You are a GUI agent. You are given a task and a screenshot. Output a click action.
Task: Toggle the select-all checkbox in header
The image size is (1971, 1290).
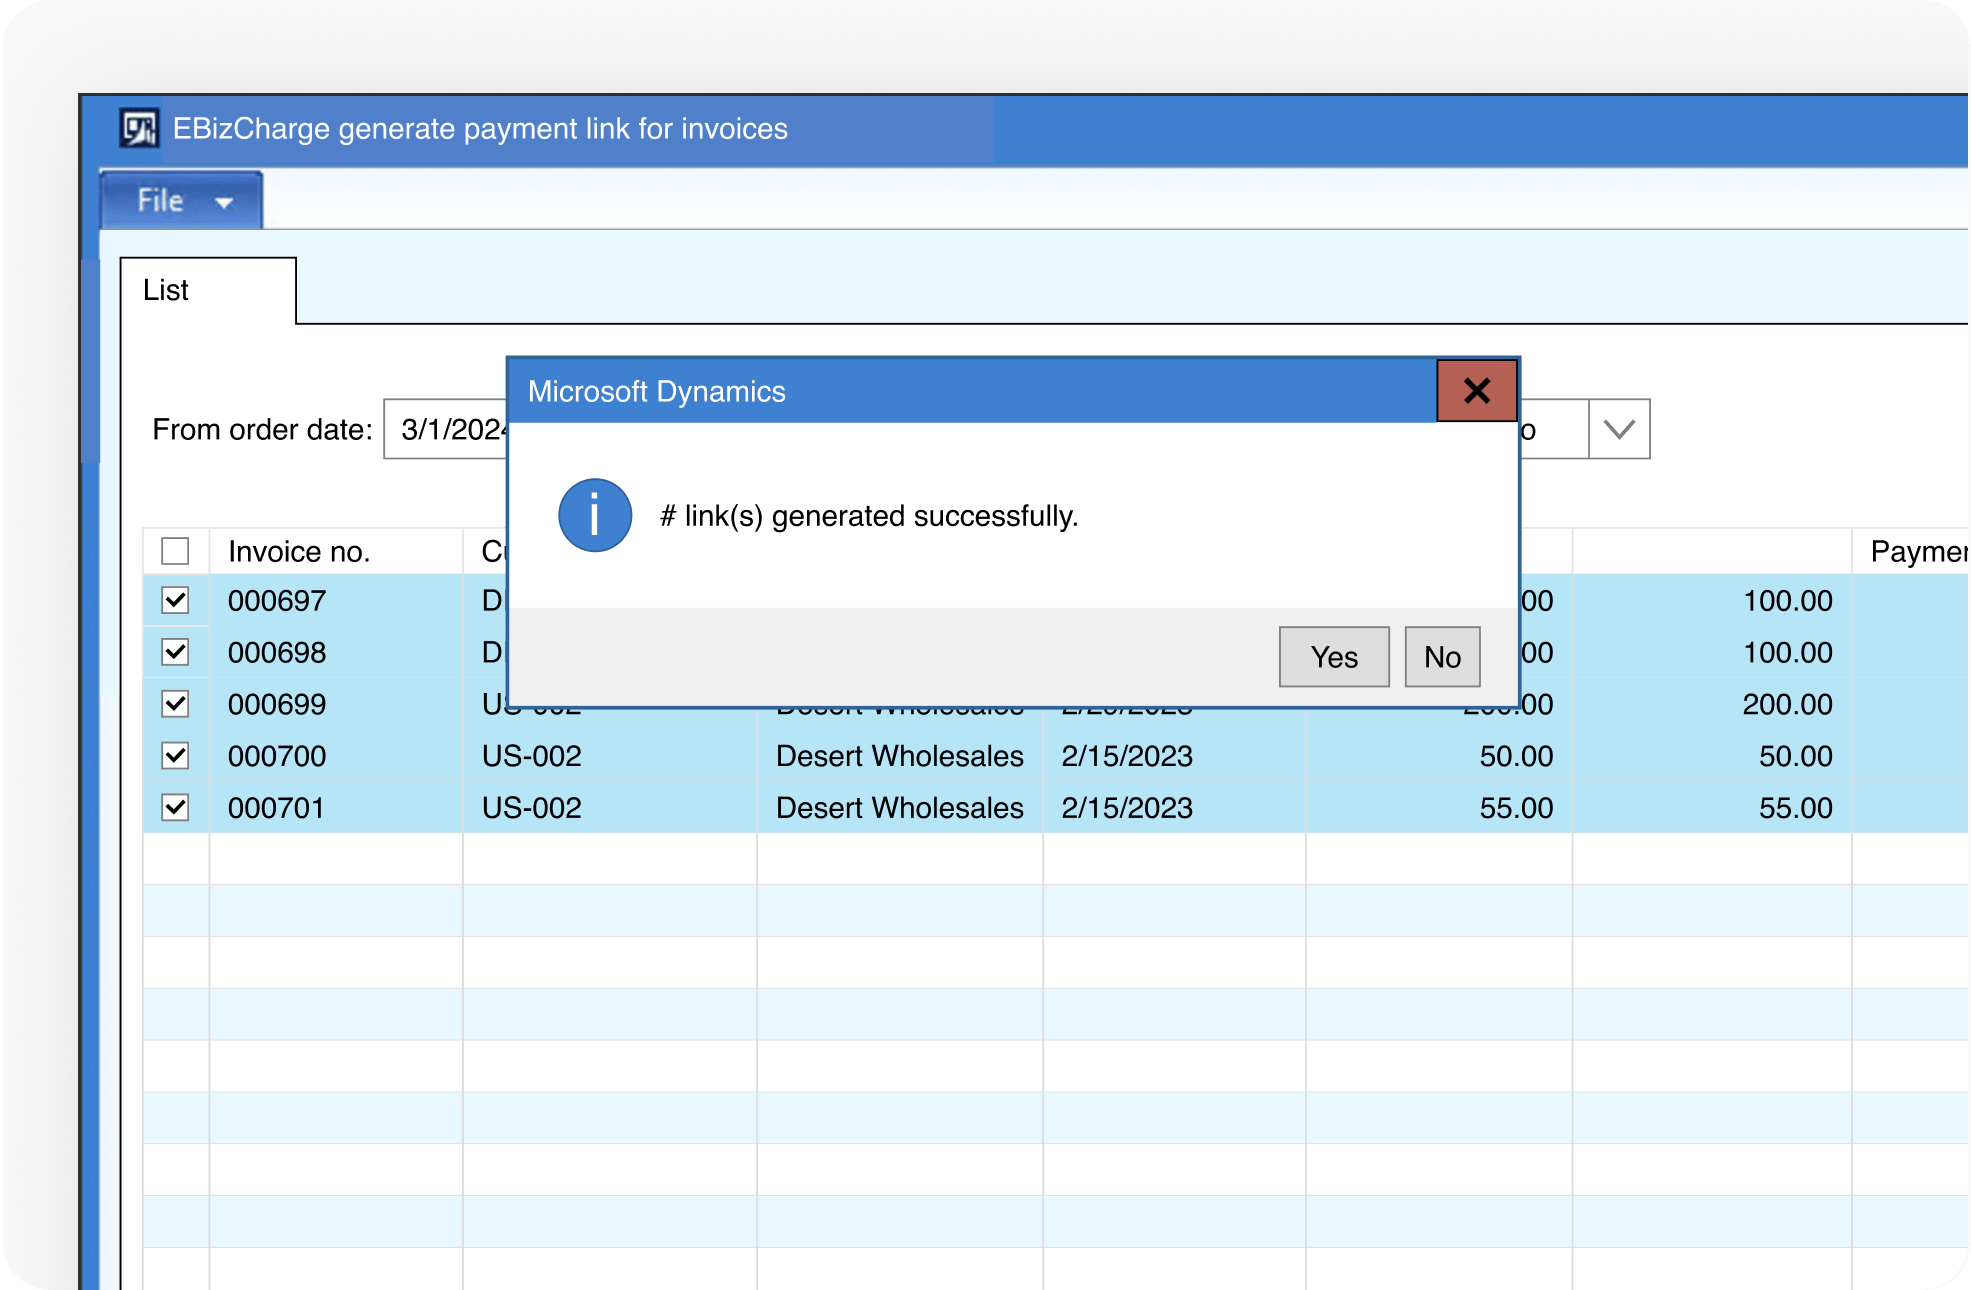[x=175, y=551]
